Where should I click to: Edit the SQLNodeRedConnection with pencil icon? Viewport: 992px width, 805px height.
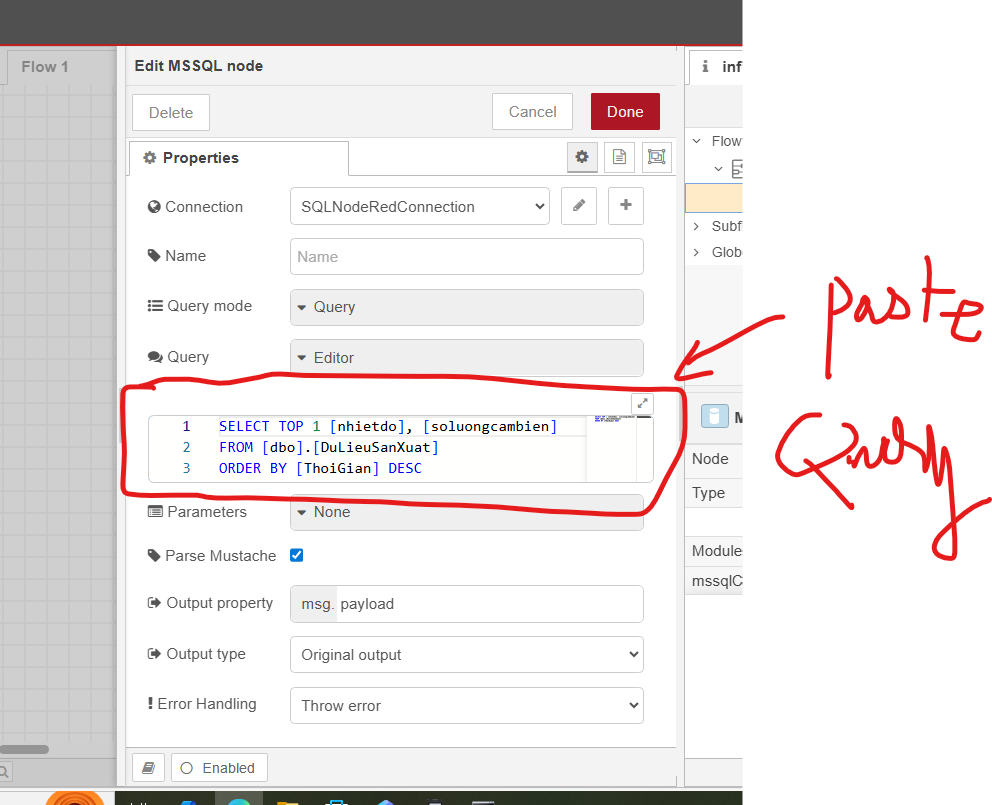[x=579, y=206]
